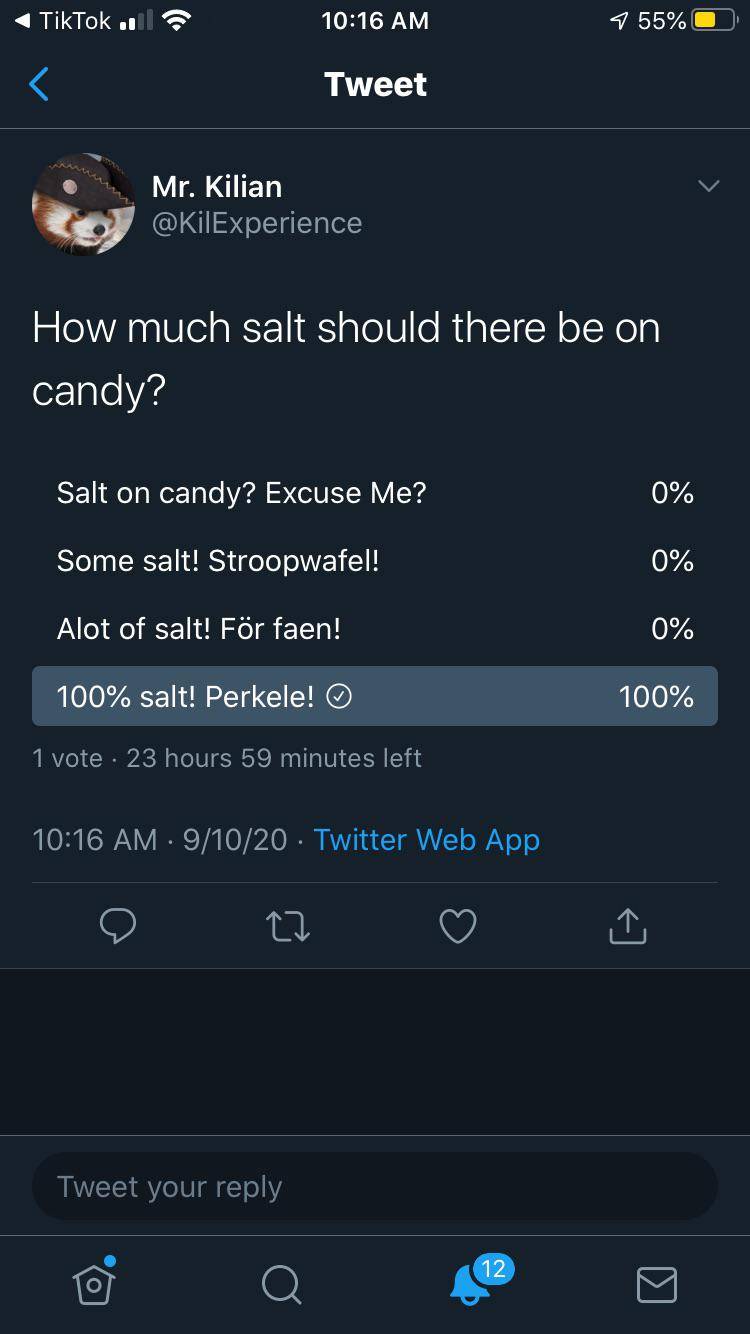The image size is (750, 1334).
Task: Open the Twitter Web App link
Action: (427, 840)
